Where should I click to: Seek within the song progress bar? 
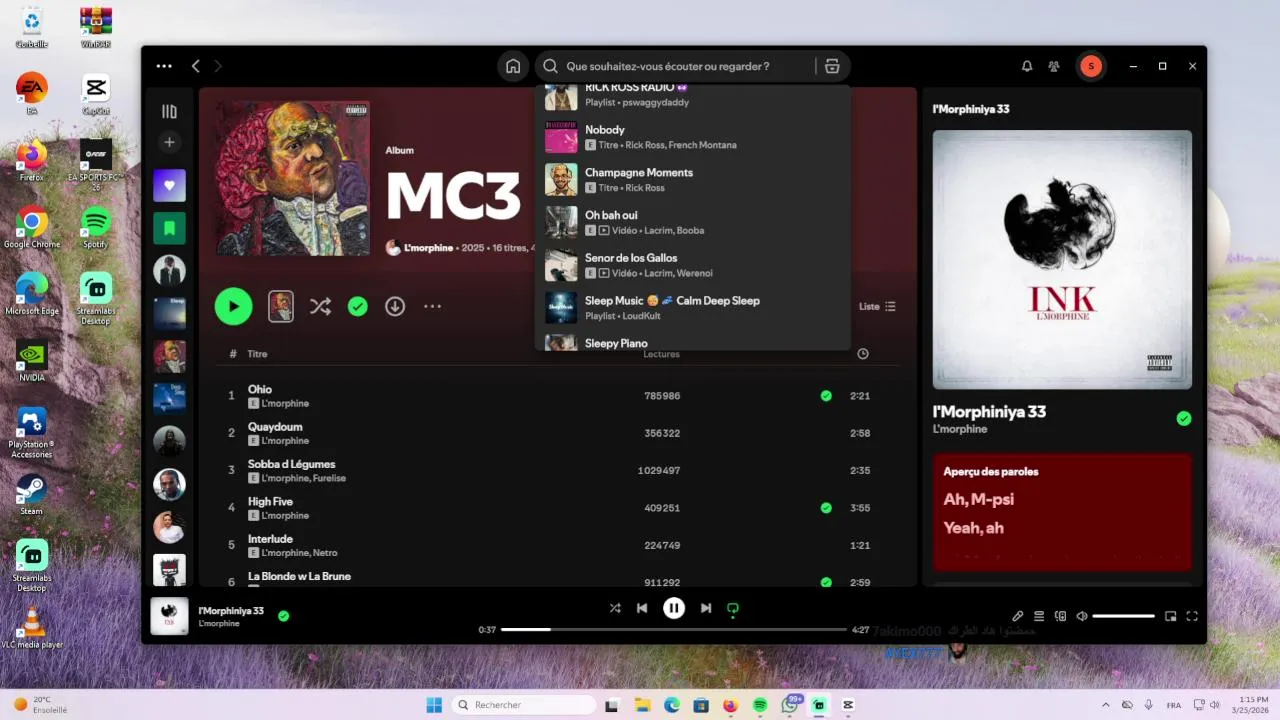pyautogui.click(x=674, y=630)
